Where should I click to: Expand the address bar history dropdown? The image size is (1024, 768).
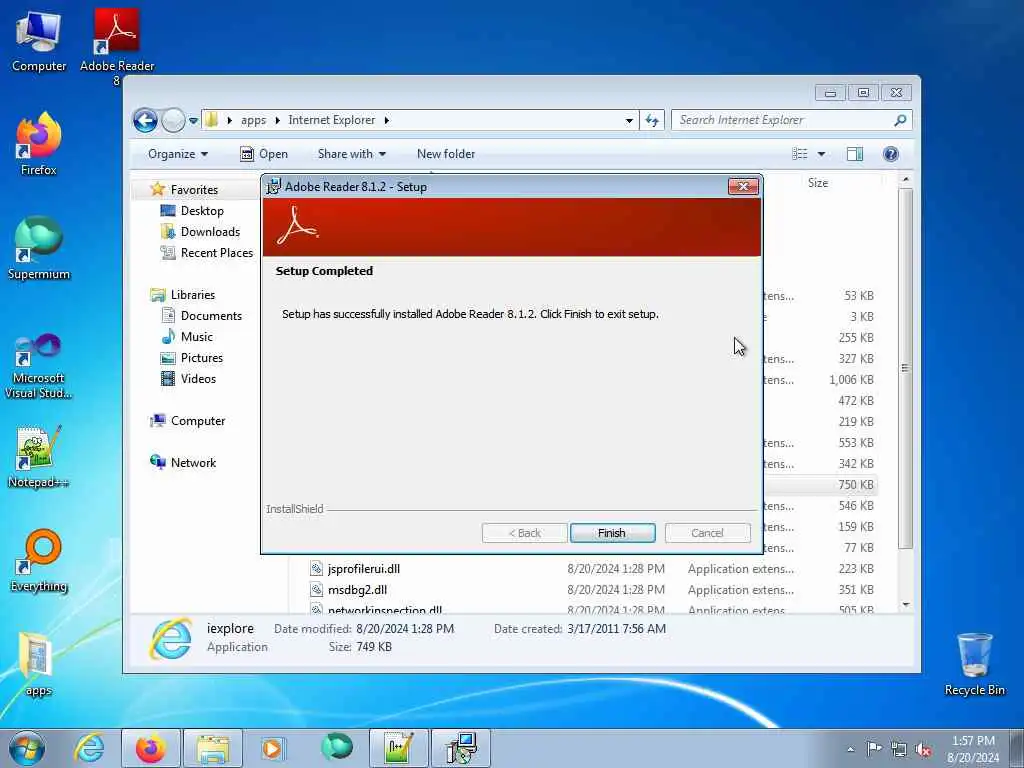tap(629, 120)
